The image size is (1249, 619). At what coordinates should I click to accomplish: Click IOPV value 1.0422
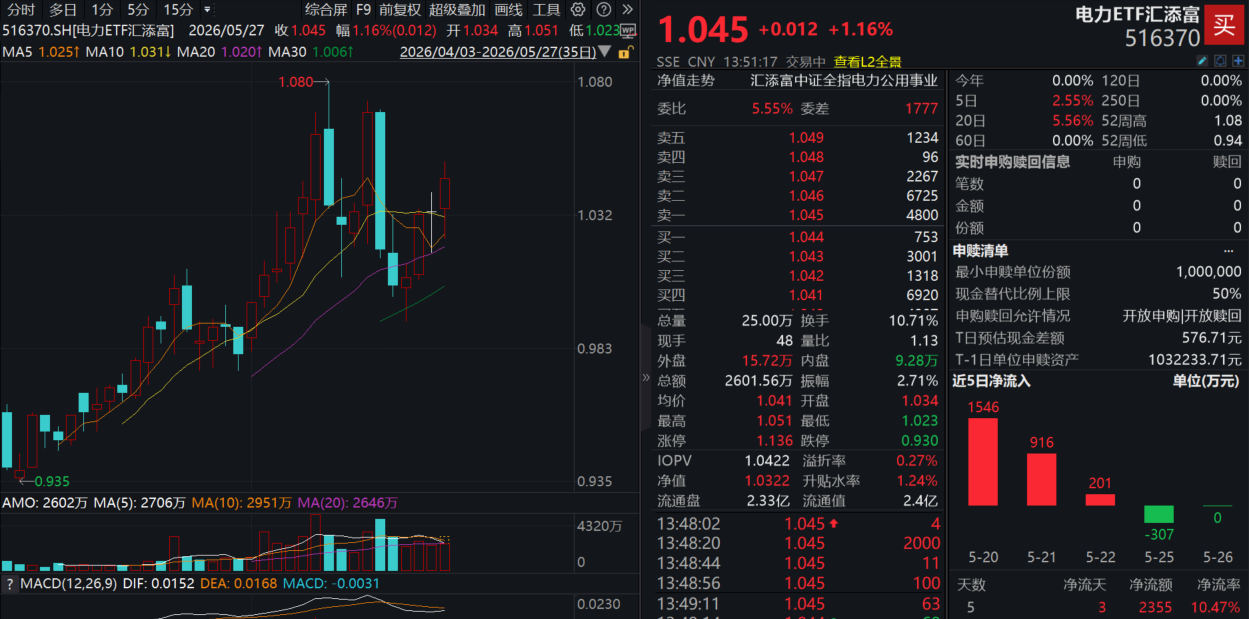coord(767,460)
